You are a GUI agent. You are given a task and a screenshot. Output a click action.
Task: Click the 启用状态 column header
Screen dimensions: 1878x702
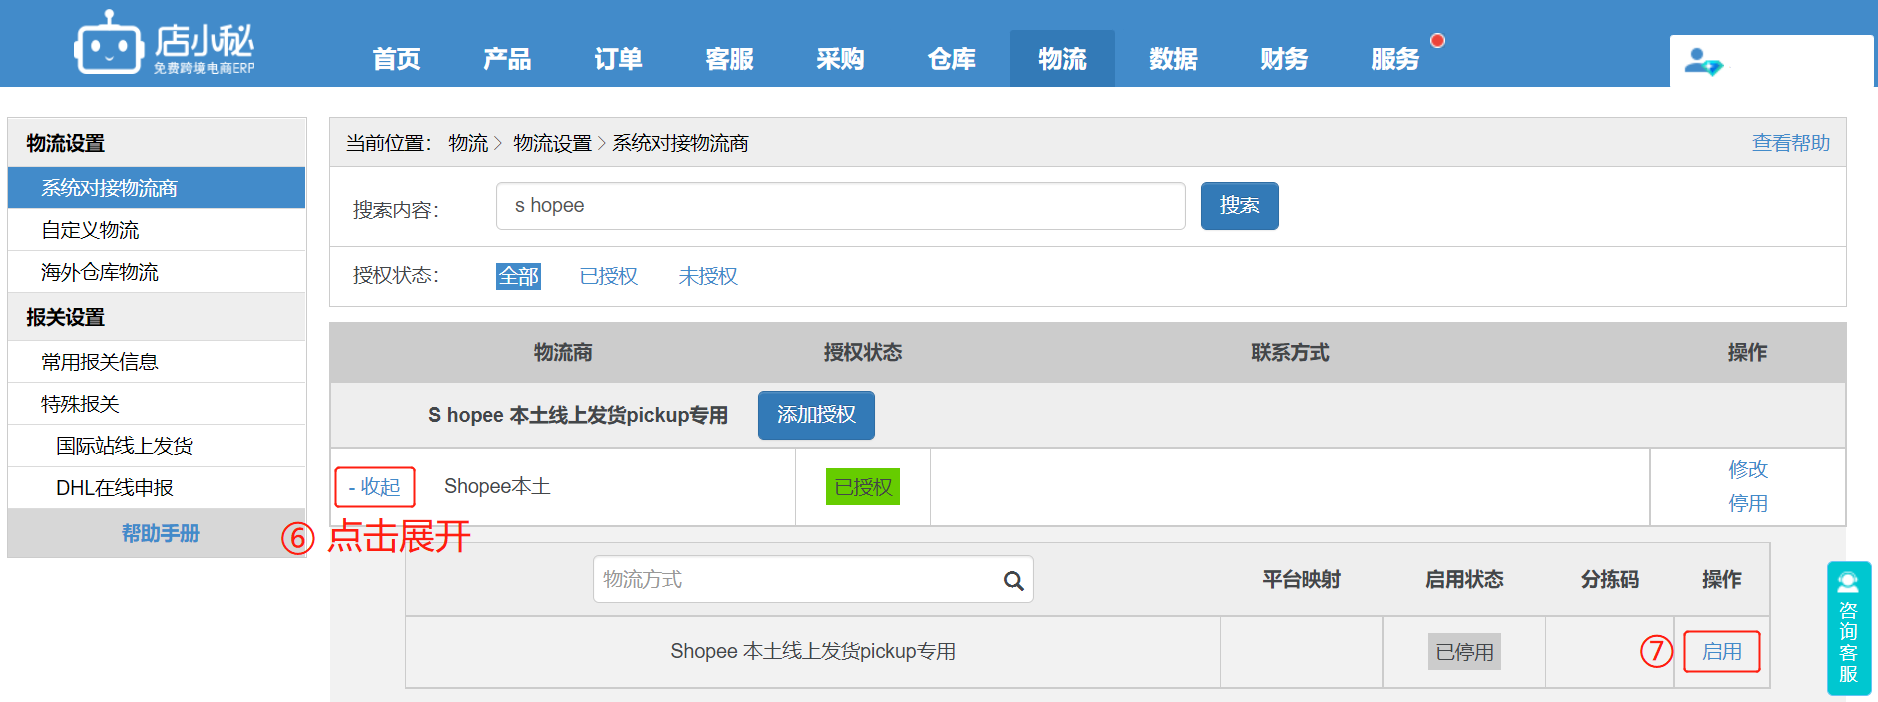(x=1464, y=580)
